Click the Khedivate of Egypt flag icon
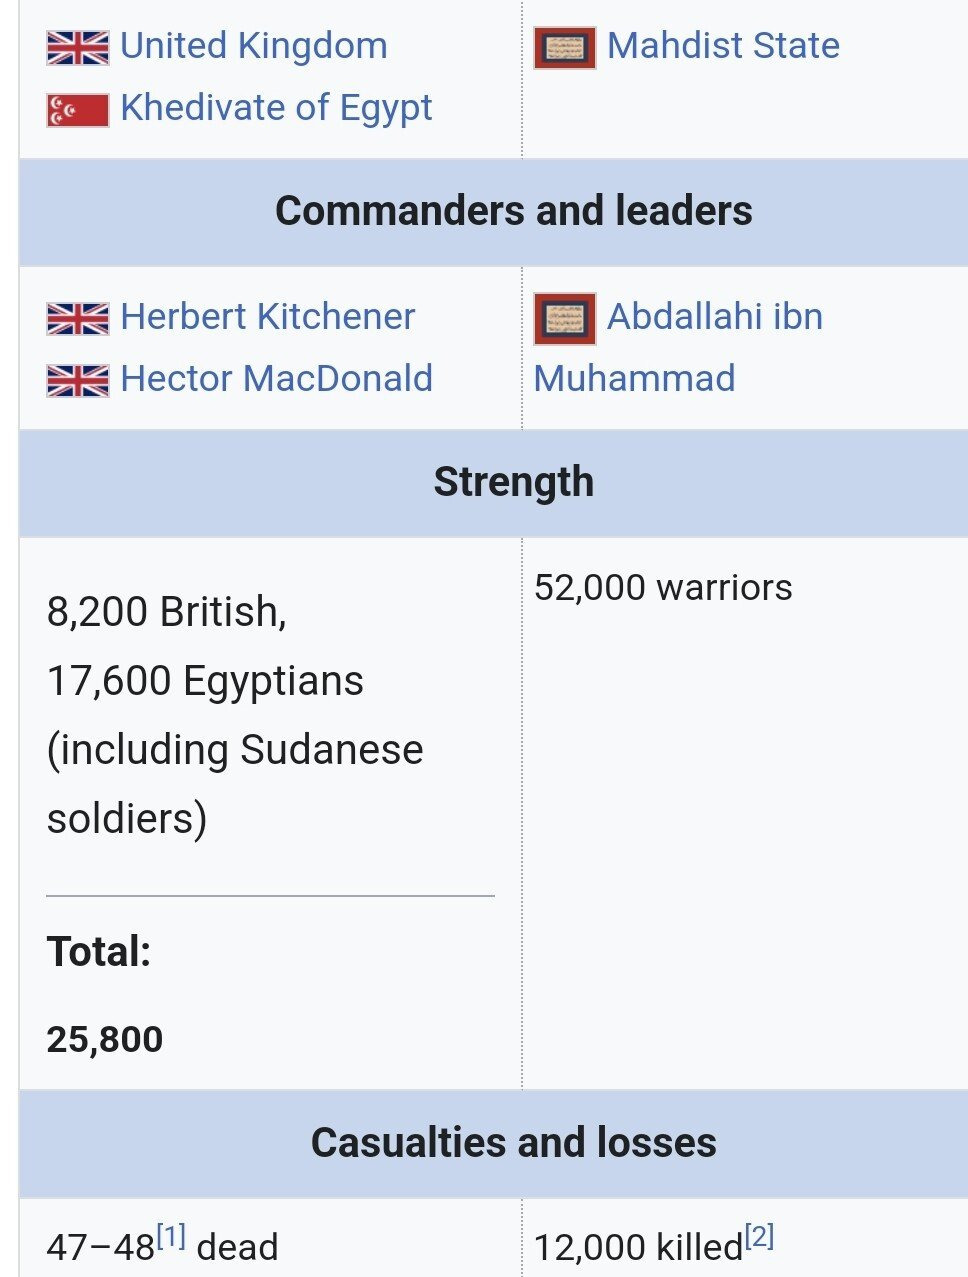Viewport: 968px width, 1277px height. (77, 109)
